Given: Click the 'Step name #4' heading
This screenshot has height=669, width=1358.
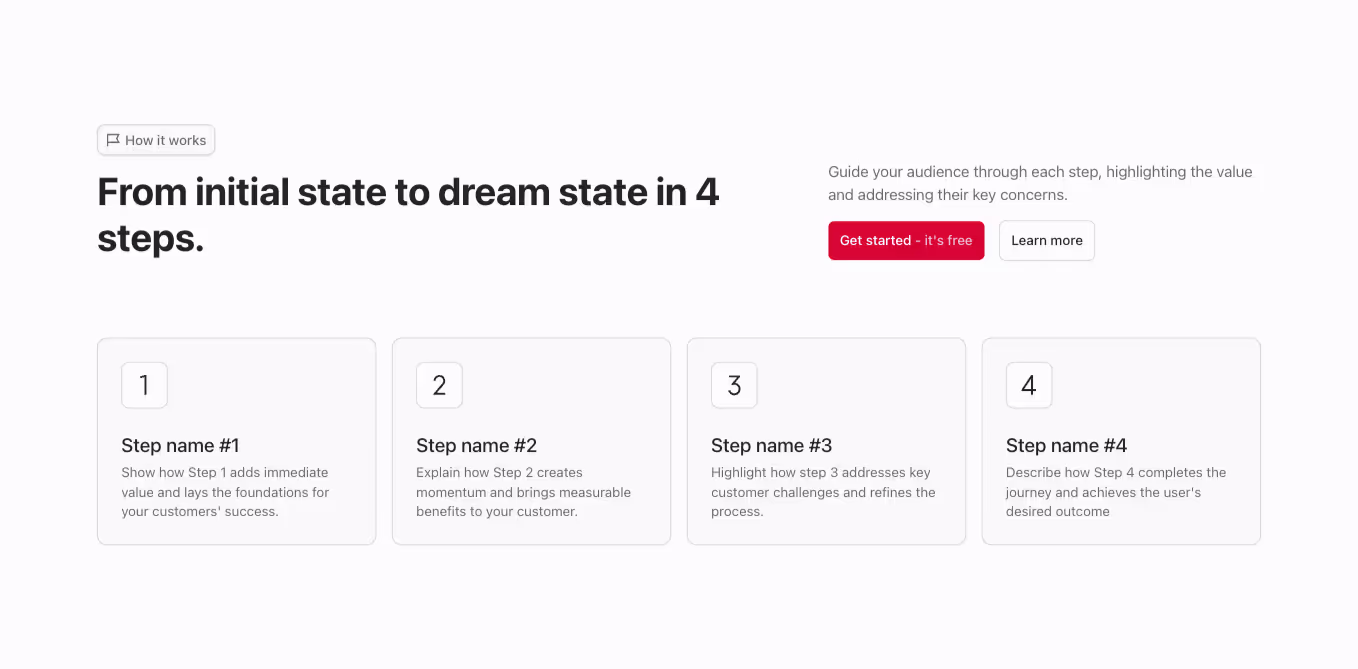Looking at the screenshot, I should pos(1066,445).
